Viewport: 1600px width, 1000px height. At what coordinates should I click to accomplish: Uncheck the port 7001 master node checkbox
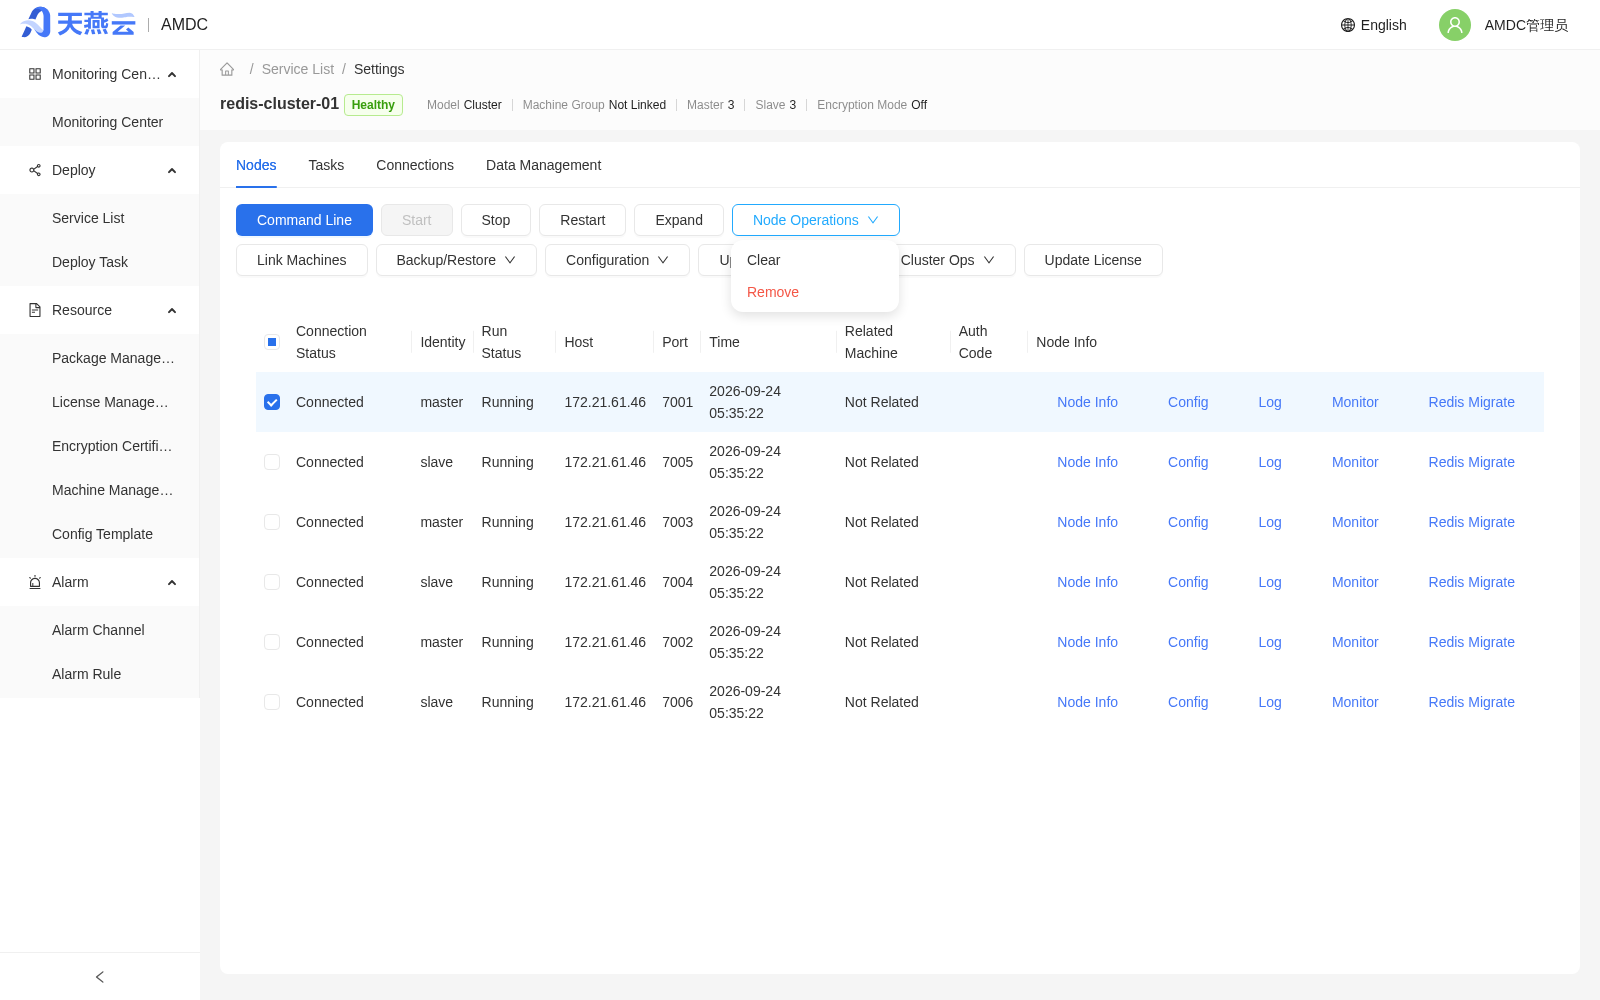point(272,402)
